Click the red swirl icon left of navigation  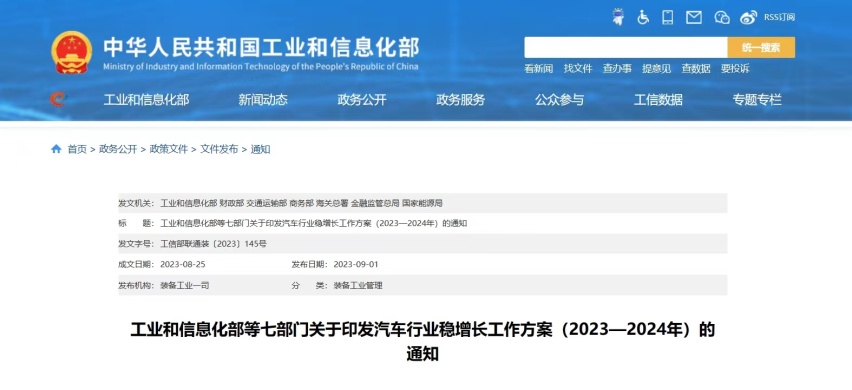tap(58, 99)
